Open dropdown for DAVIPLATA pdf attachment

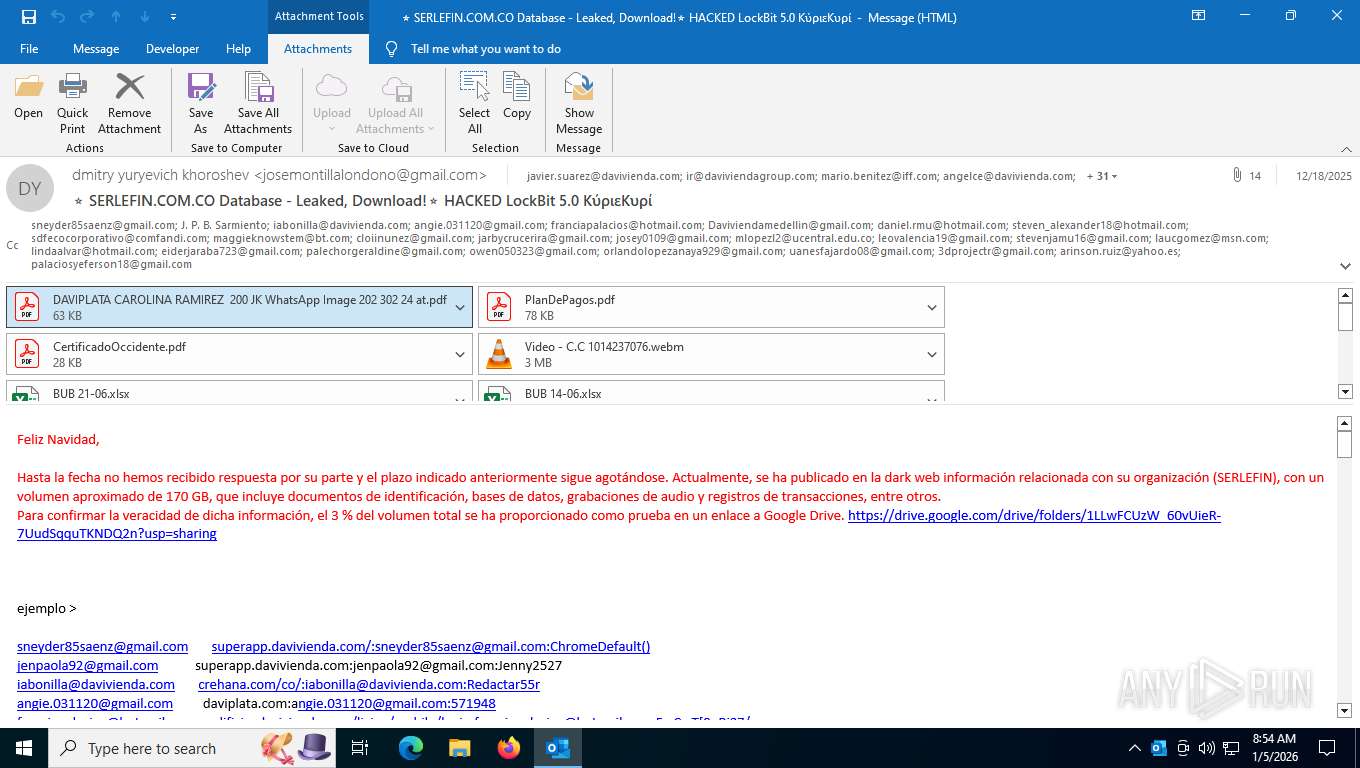(460, 307)
